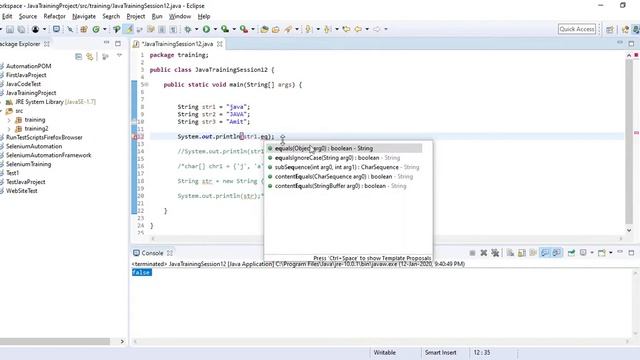
Task: Open the External Tools dropdown arrow
Action: (253, 29)
